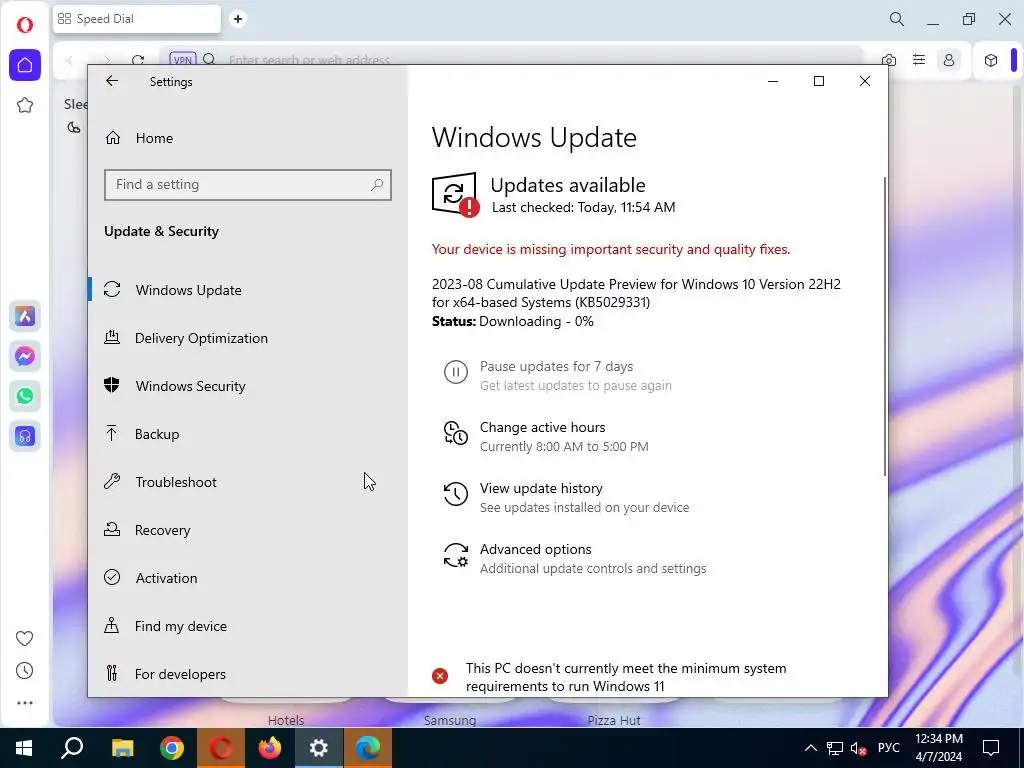The height and width of the screenshot is (768, 1024).
Task: Click the heart icon in Opera sidebar
Action: (x=24, y=638)
